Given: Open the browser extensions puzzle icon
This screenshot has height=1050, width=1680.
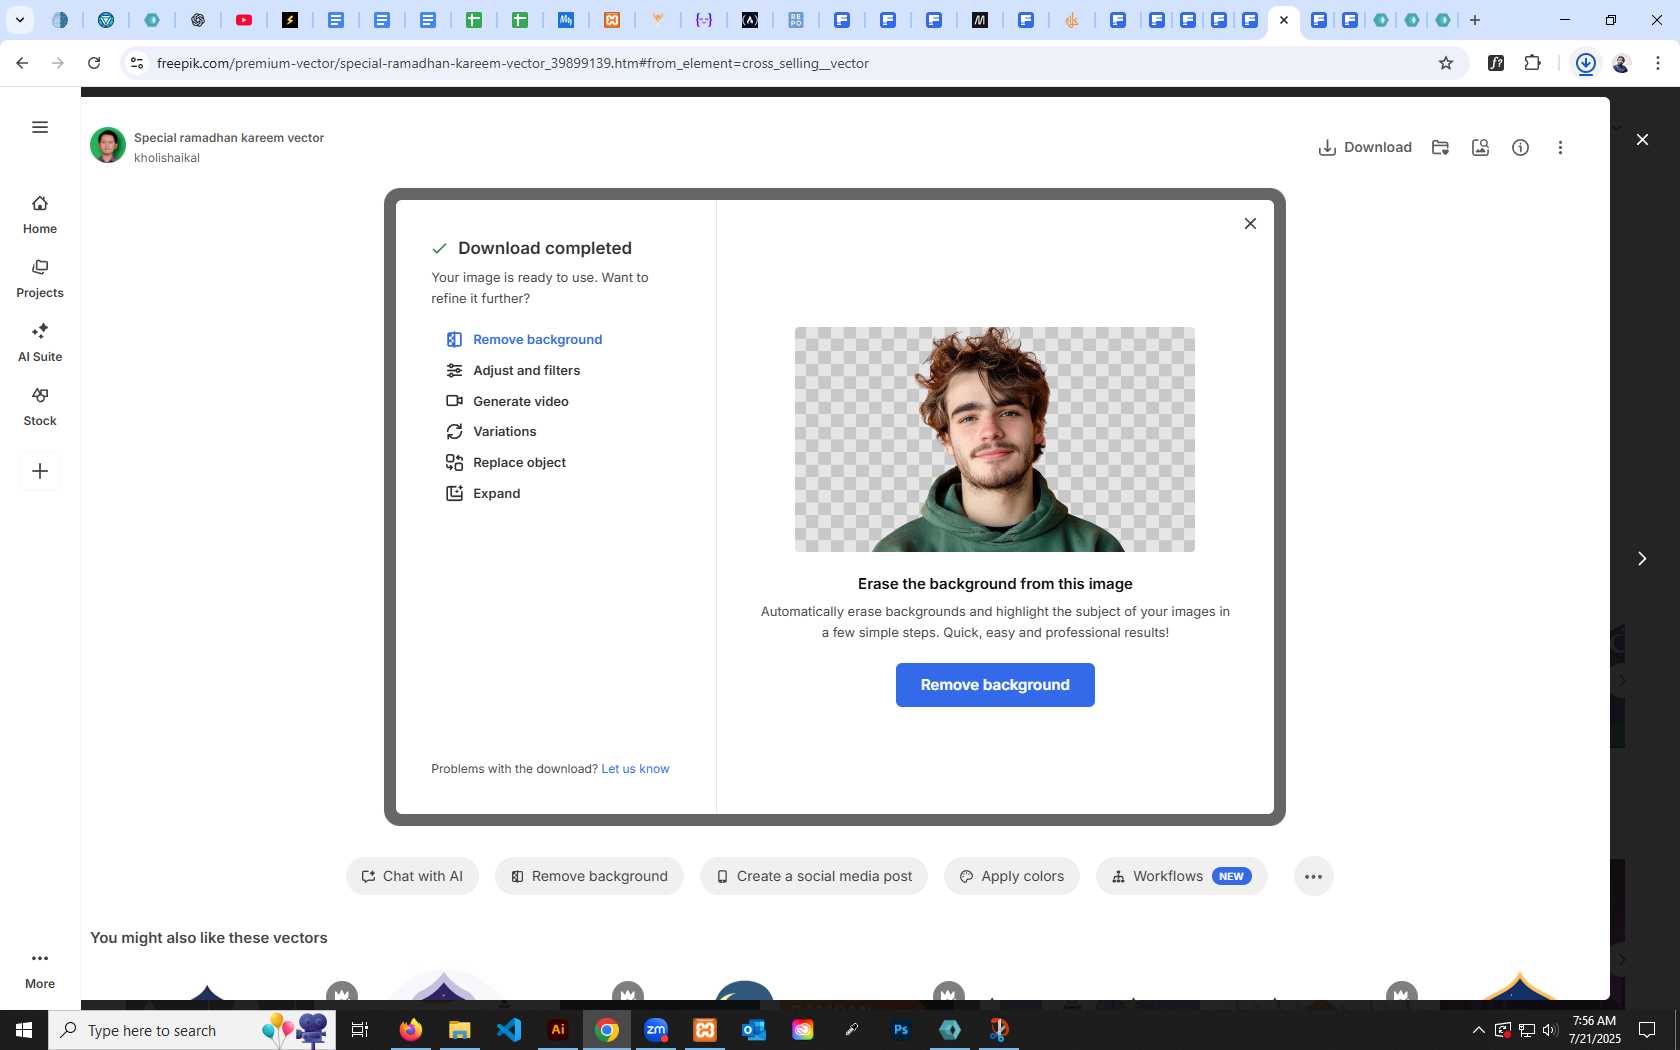Looking at the screenshot, I should pyautogui.click(x=1533, y=63).
